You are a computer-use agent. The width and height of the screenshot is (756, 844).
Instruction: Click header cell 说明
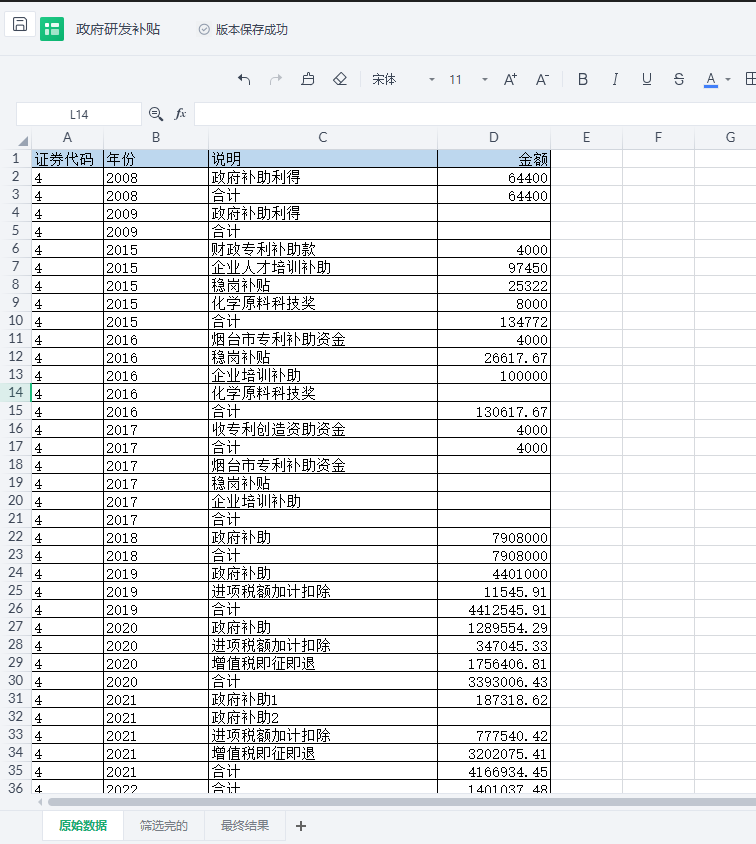coord(323,159)
